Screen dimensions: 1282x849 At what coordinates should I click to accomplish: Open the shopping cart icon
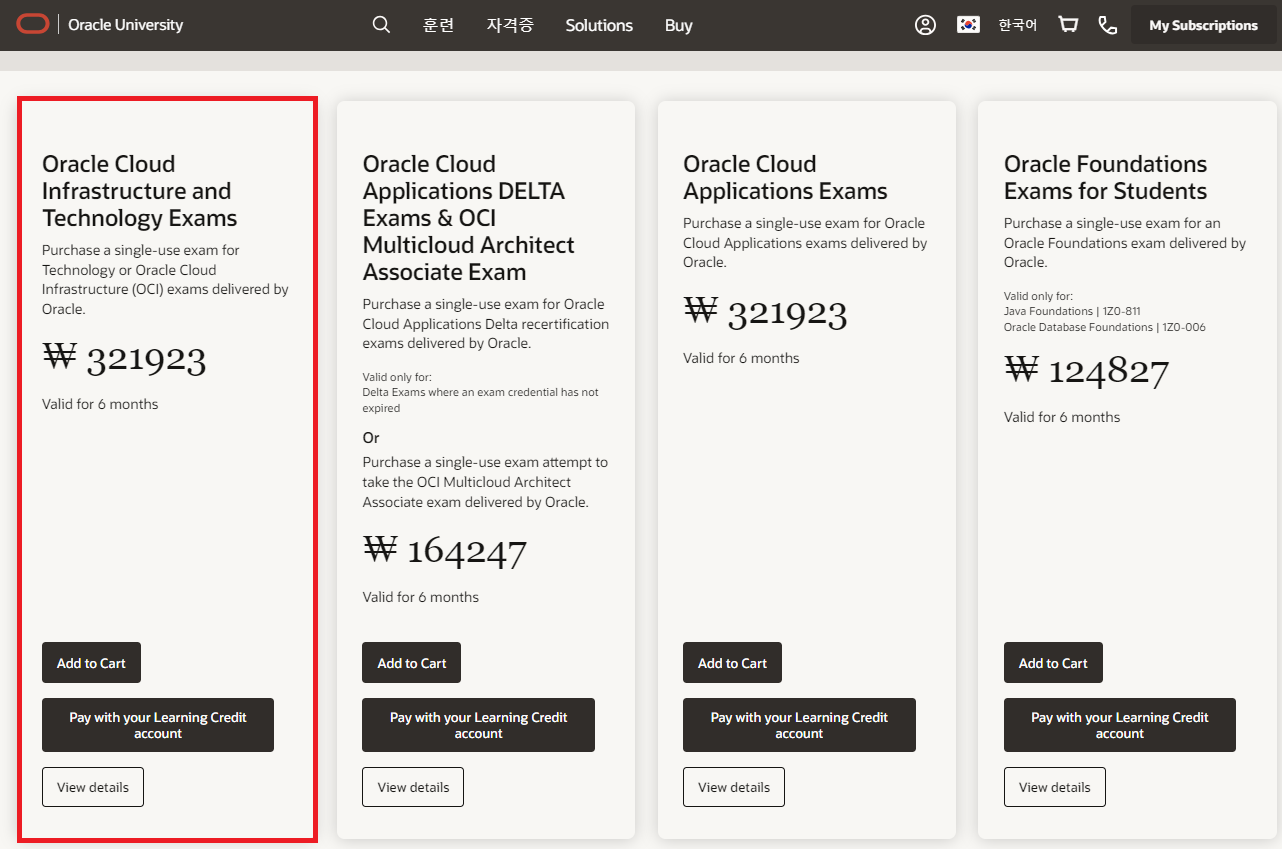[1068, 25]
